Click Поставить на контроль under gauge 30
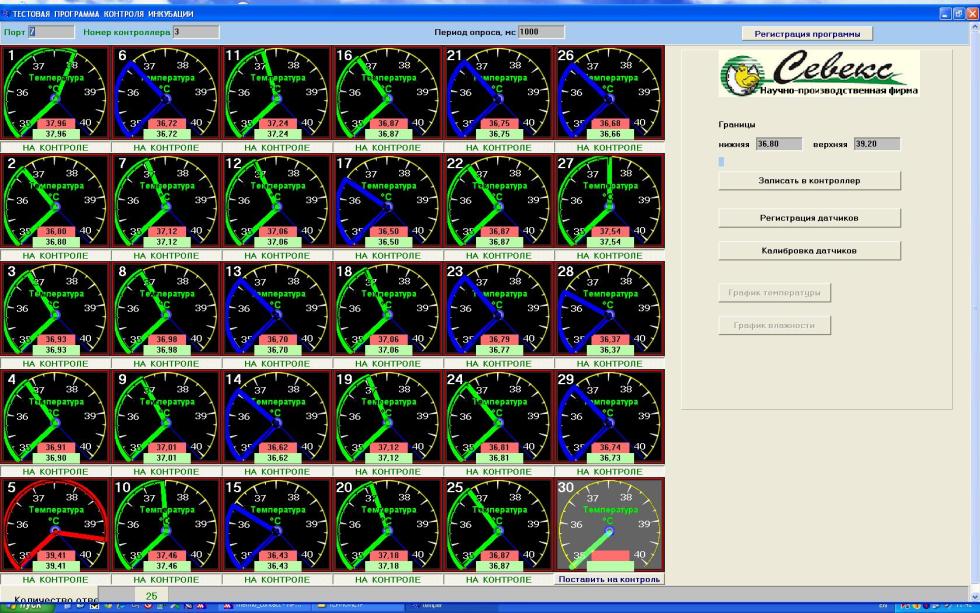The height and width of the screenshot is (613, 980). tap(609, 579)
